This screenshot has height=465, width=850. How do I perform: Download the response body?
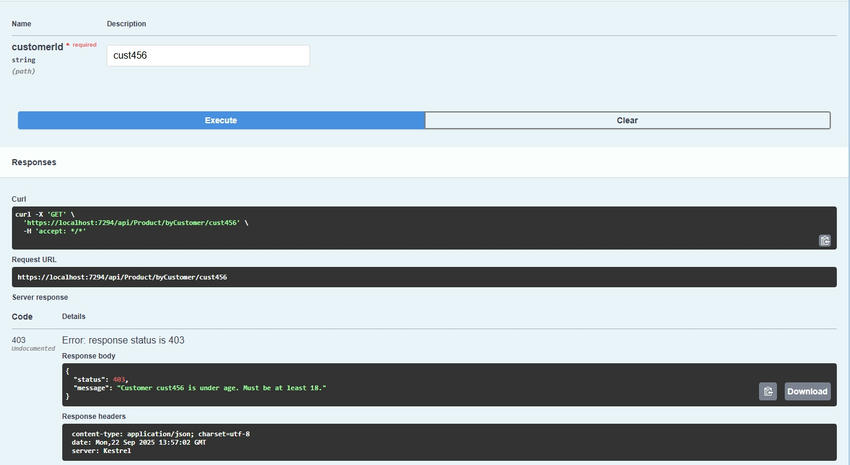click(x=807, y=391)
